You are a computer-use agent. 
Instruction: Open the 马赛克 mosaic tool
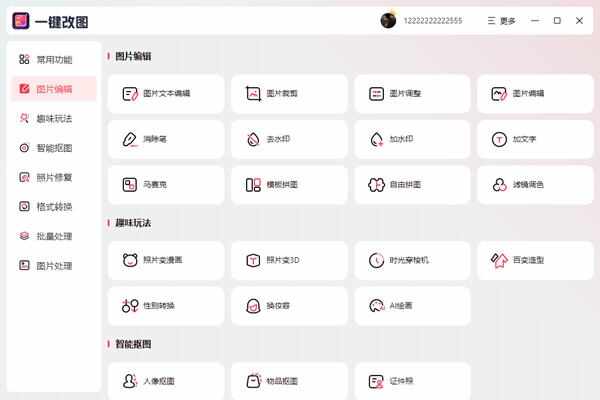click(x=166, y=185)
